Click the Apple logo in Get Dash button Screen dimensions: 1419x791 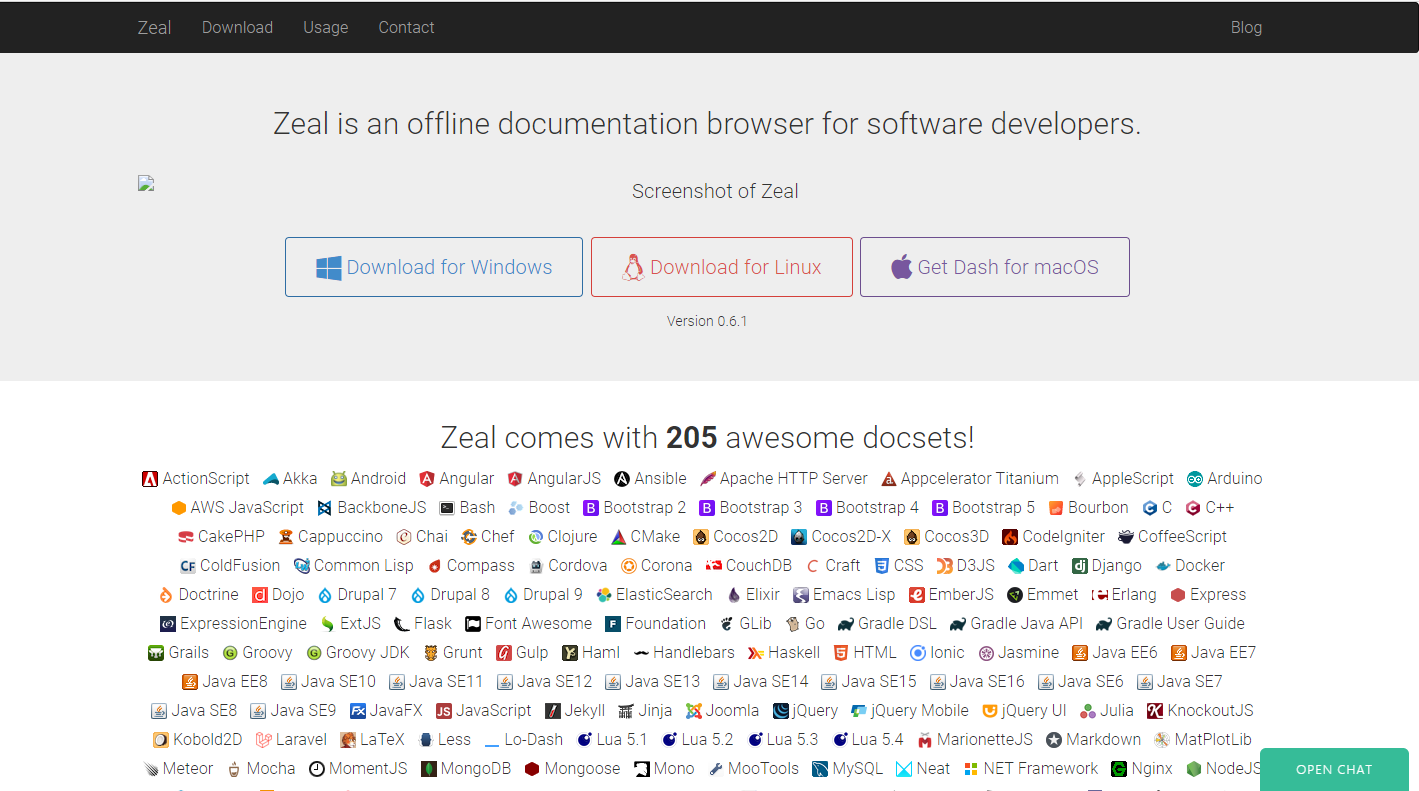(x=901, y=267)
